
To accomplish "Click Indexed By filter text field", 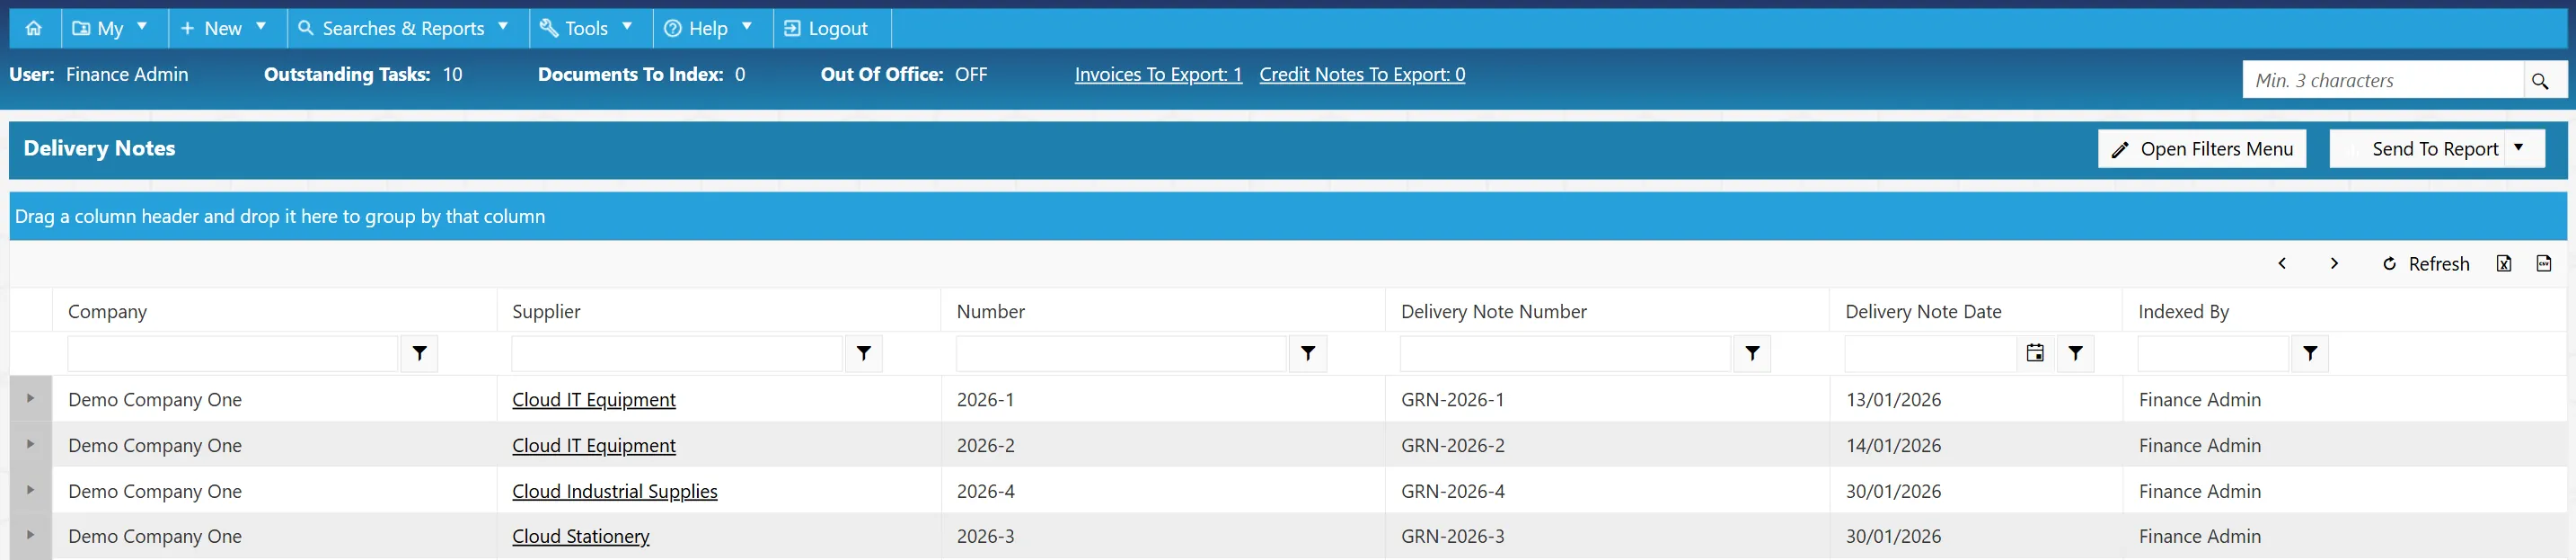I will [2213, 353].
